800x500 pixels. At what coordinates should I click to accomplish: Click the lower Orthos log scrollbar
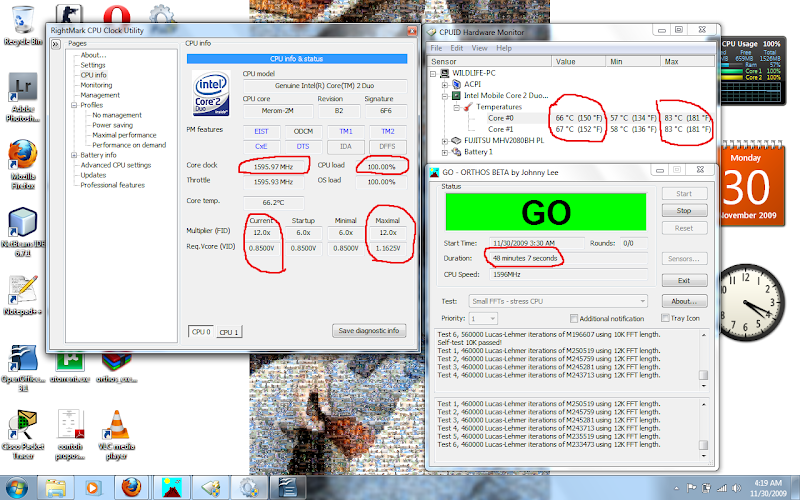(x=704, y=429)
